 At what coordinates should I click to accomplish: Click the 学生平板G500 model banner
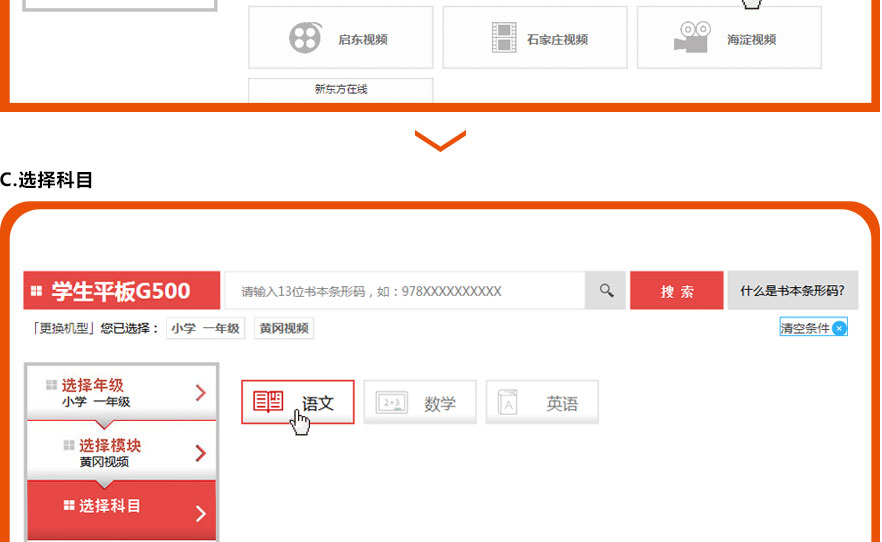pos(122,291)
